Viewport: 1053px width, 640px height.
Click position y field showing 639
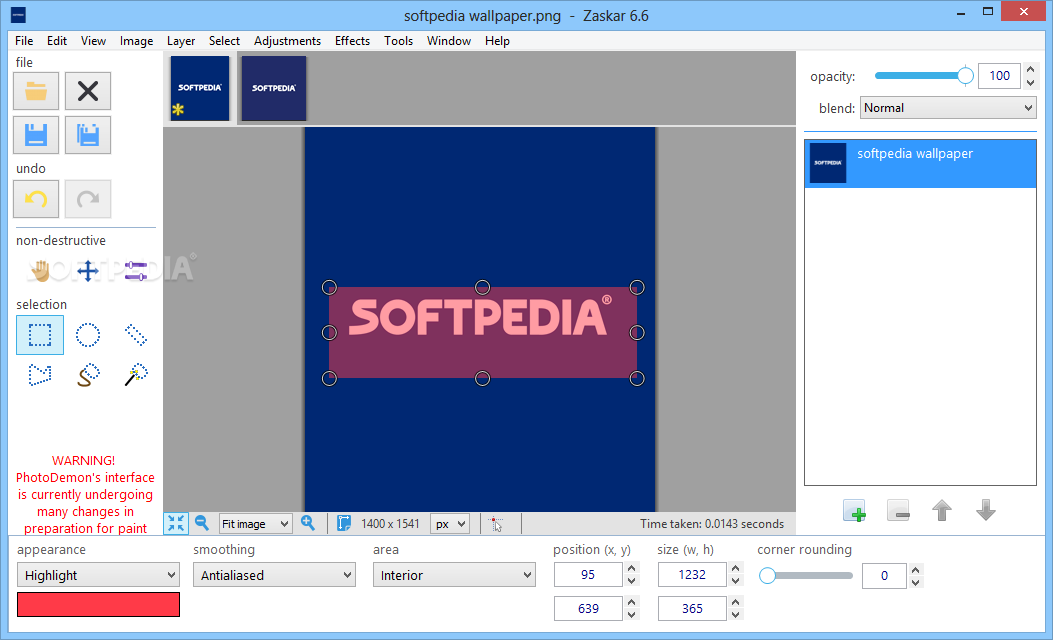click(x=588, y=608)
